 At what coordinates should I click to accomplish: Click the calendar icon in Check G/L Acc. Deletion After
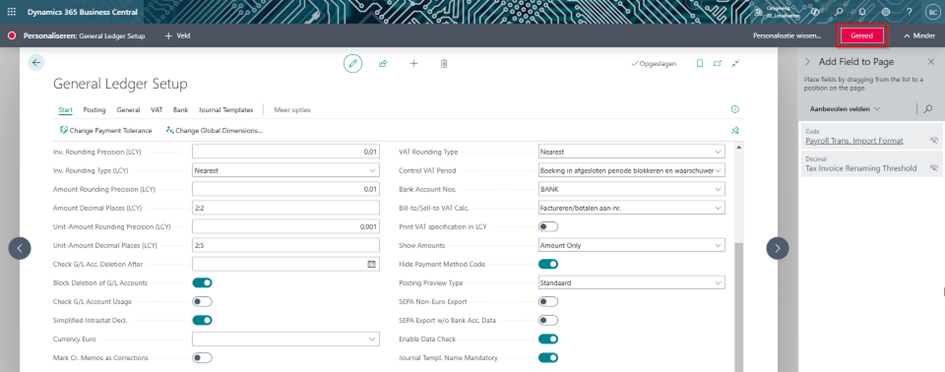point(371,264)
